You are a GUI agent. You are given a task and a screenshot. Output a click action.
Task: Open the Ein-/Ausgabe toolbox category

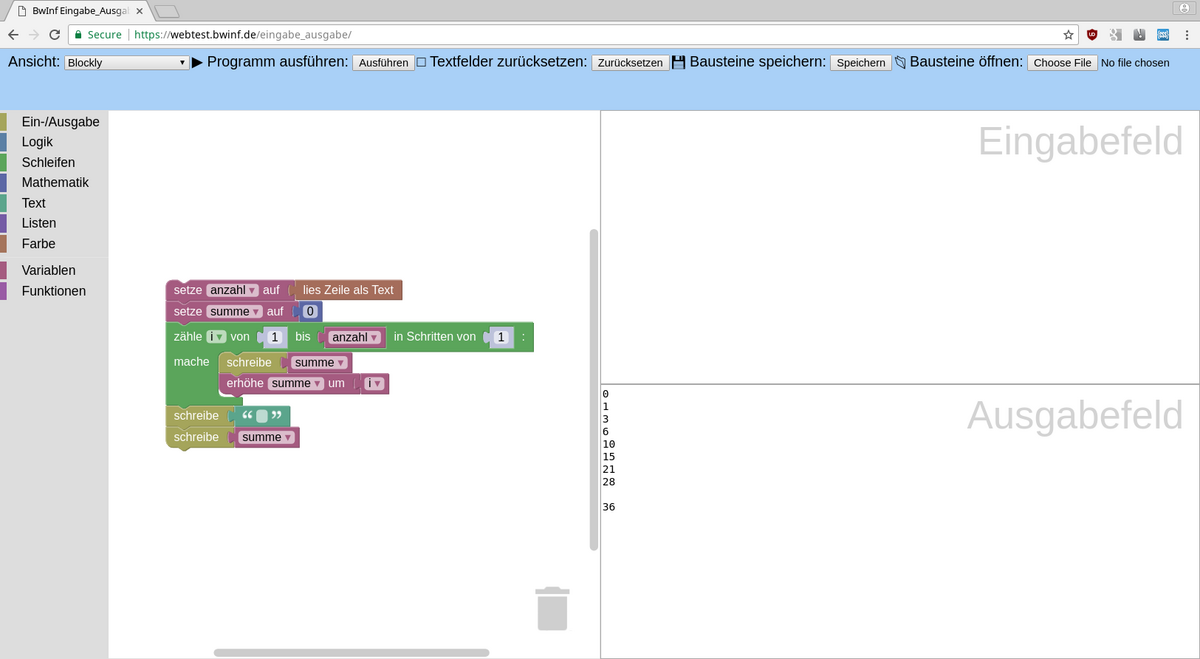60,122
